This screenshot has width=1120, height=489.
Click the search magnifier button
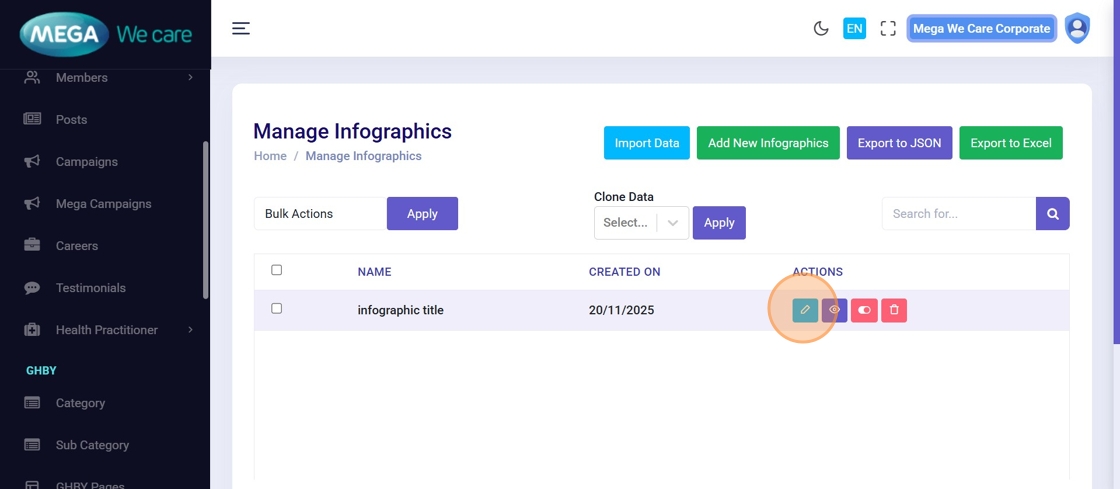pos(1053,214)
